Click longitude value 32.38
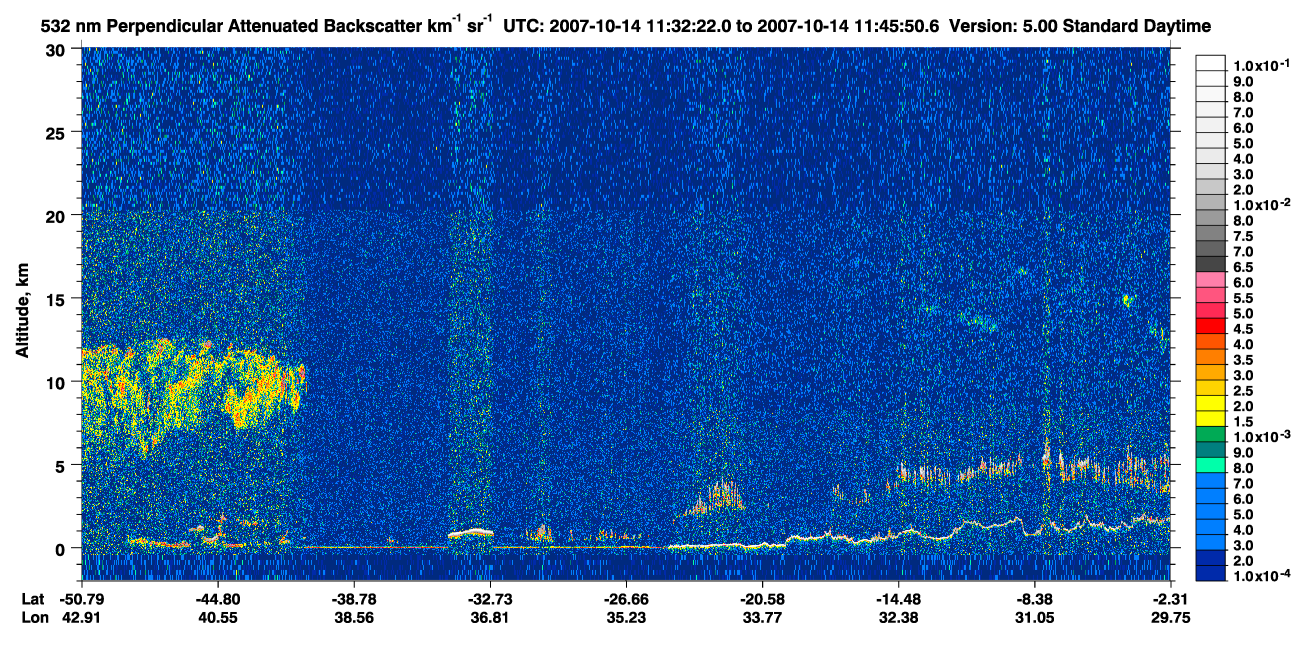Image resolution: width=1300 pixels, height=667 pixels. [x=898, y=618]
